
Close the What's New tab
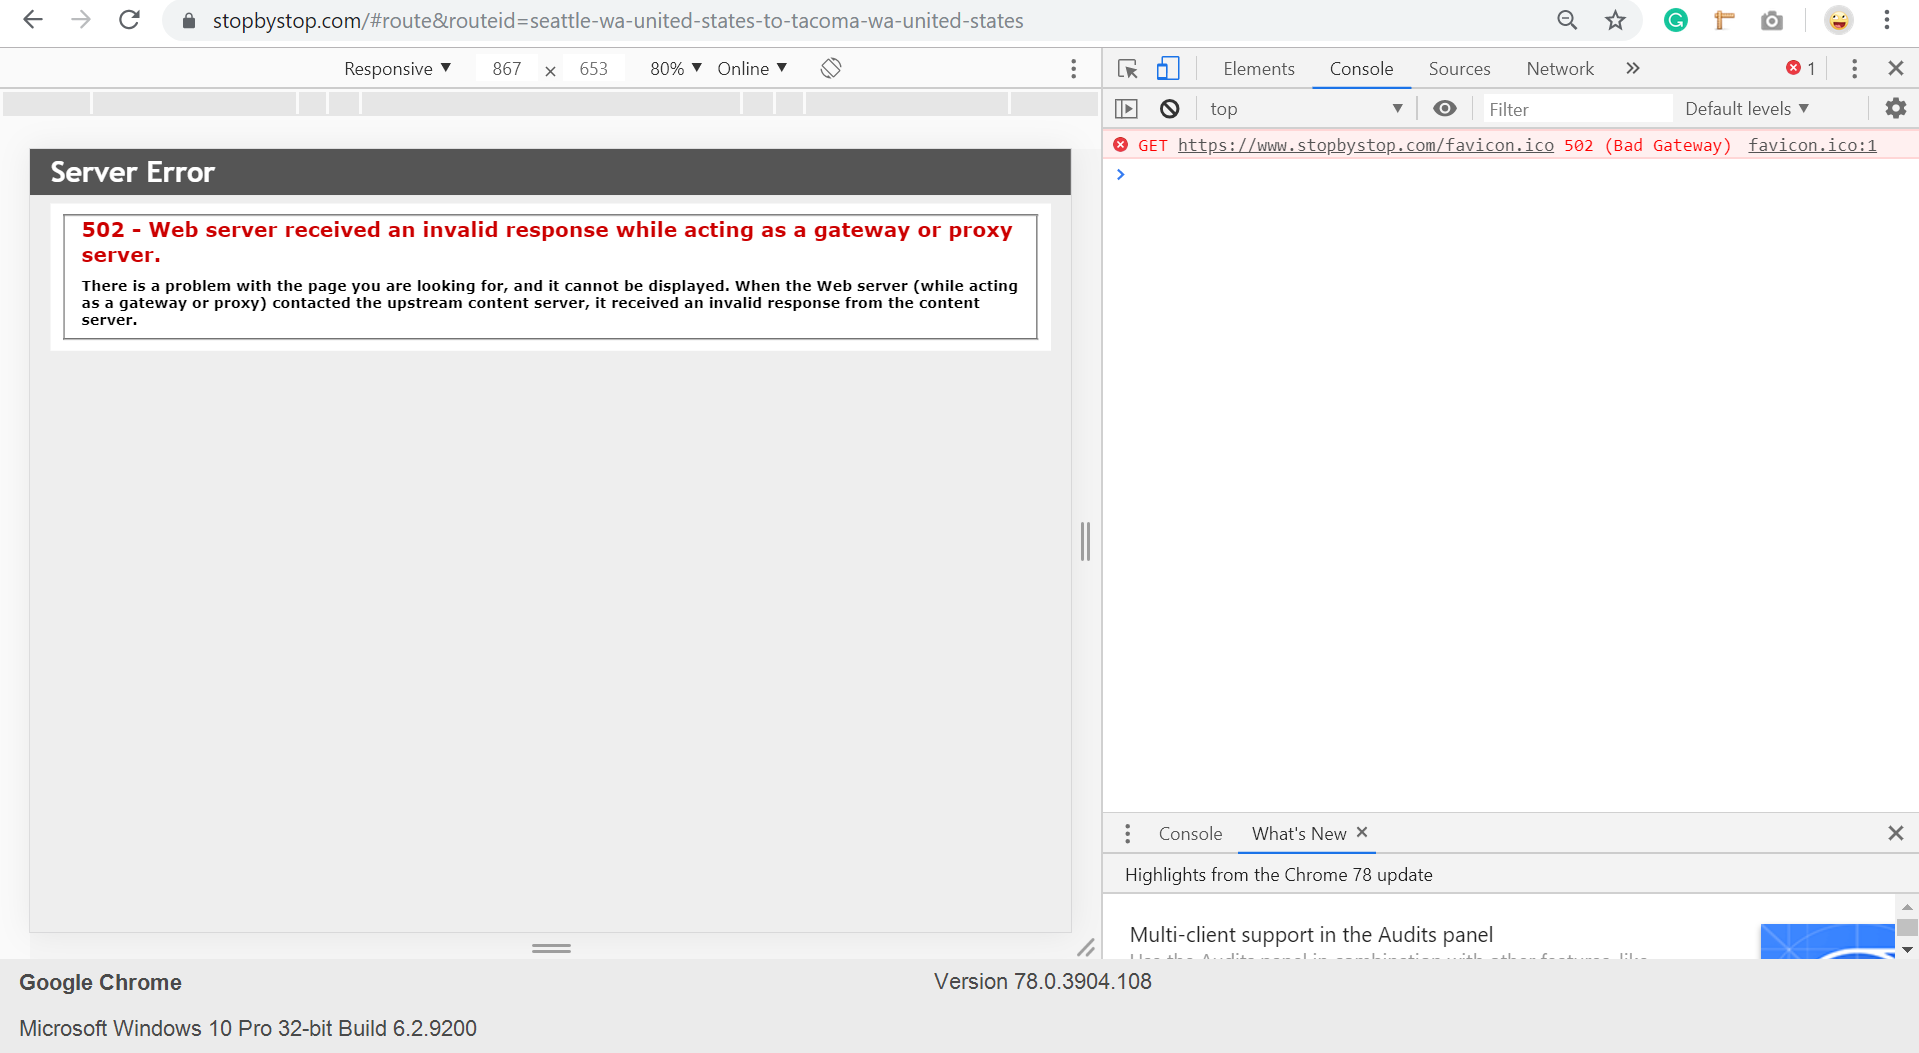click(x=1362, y=832)
